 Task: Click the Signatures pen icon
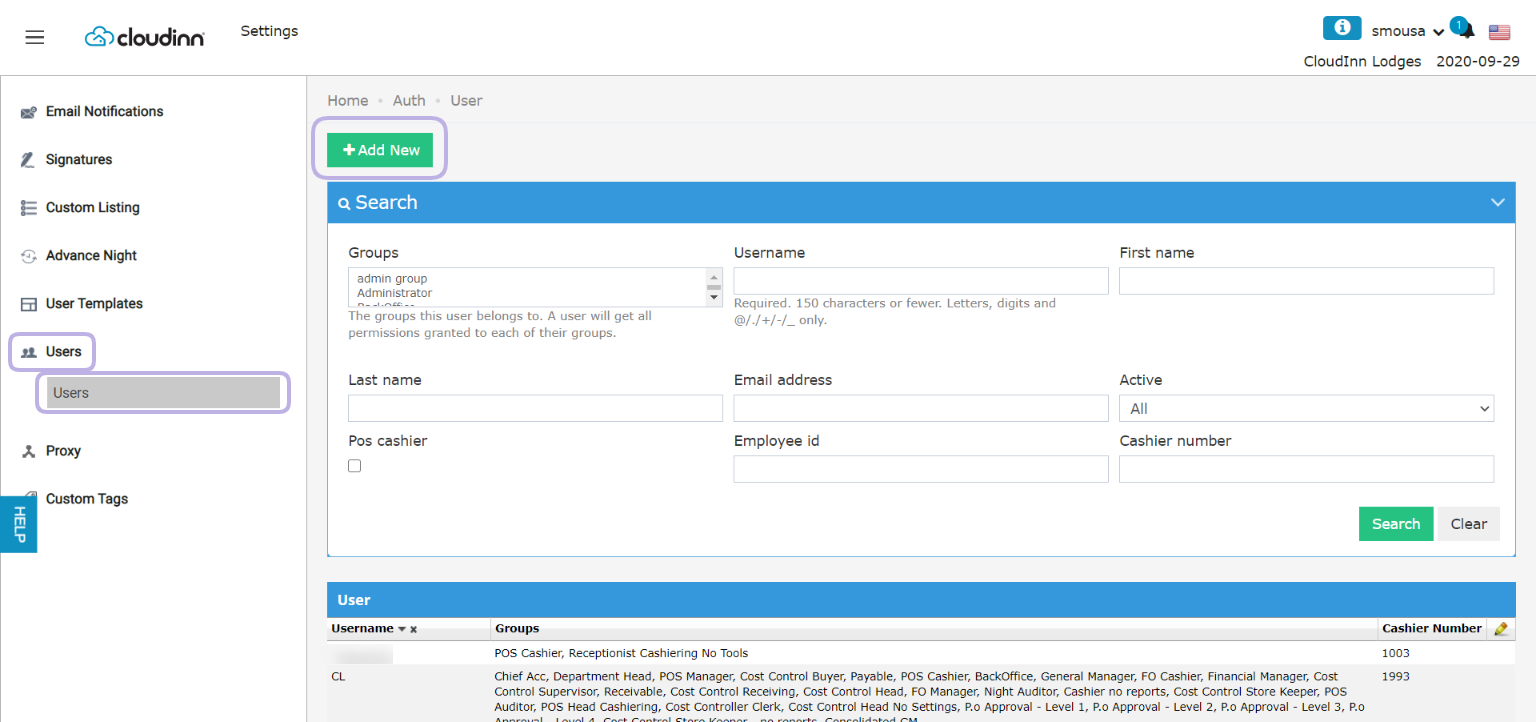tap(29, 160)
